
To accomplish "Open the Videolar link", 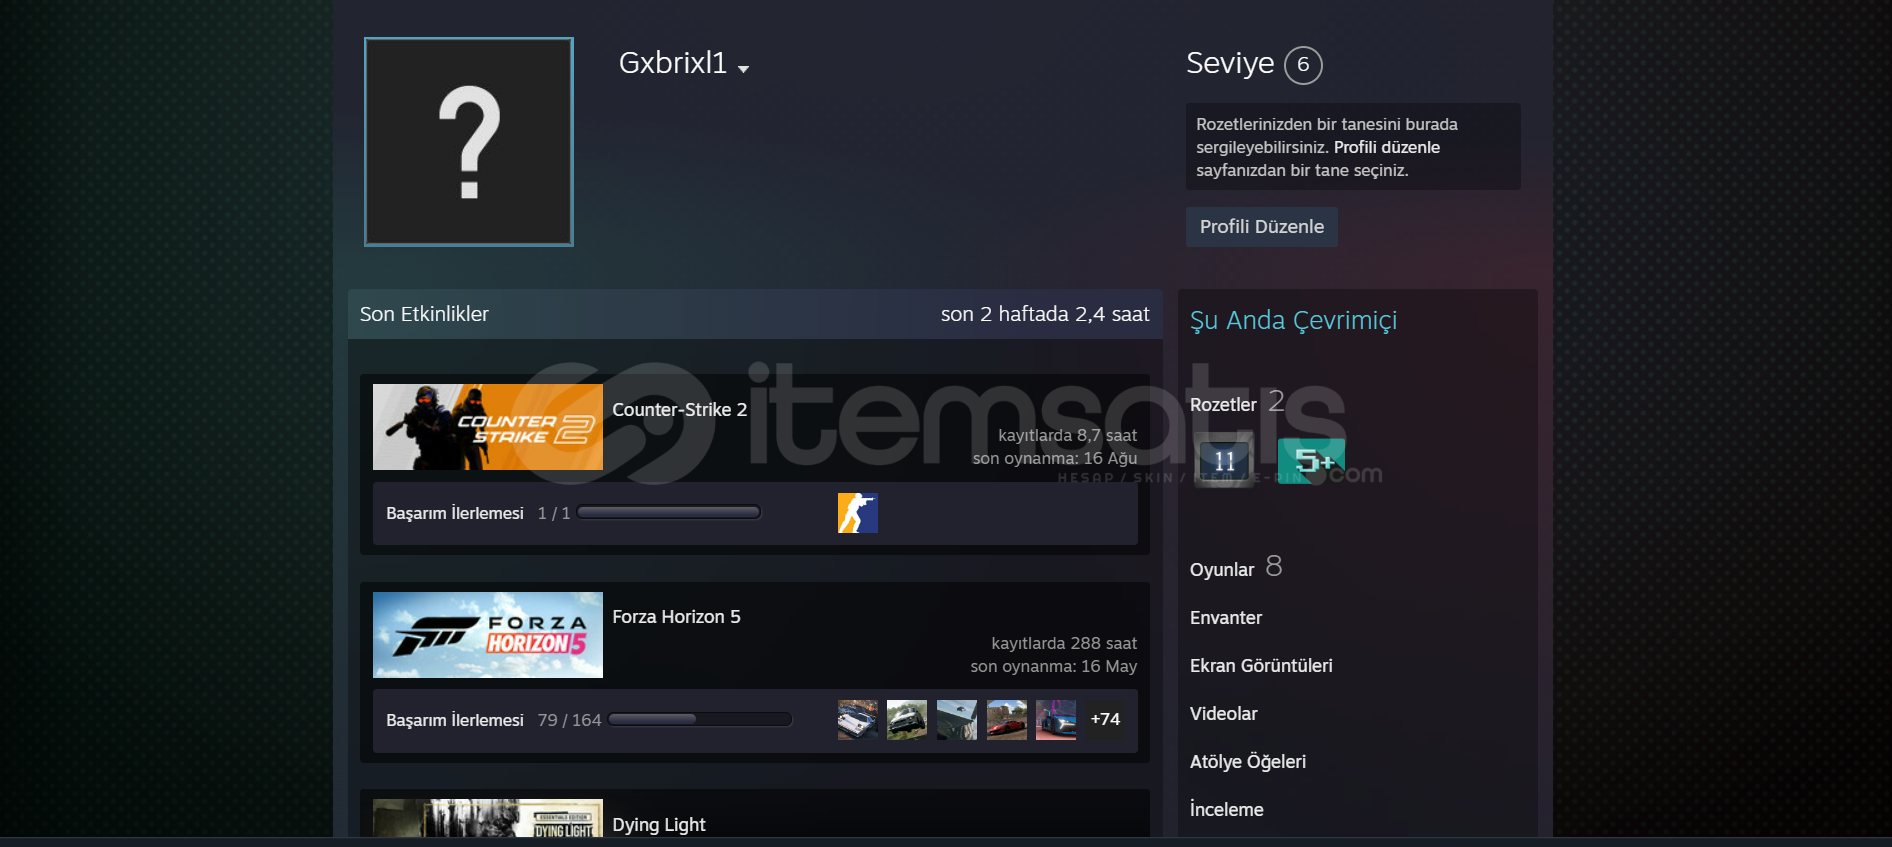I will pos(1224,714).
